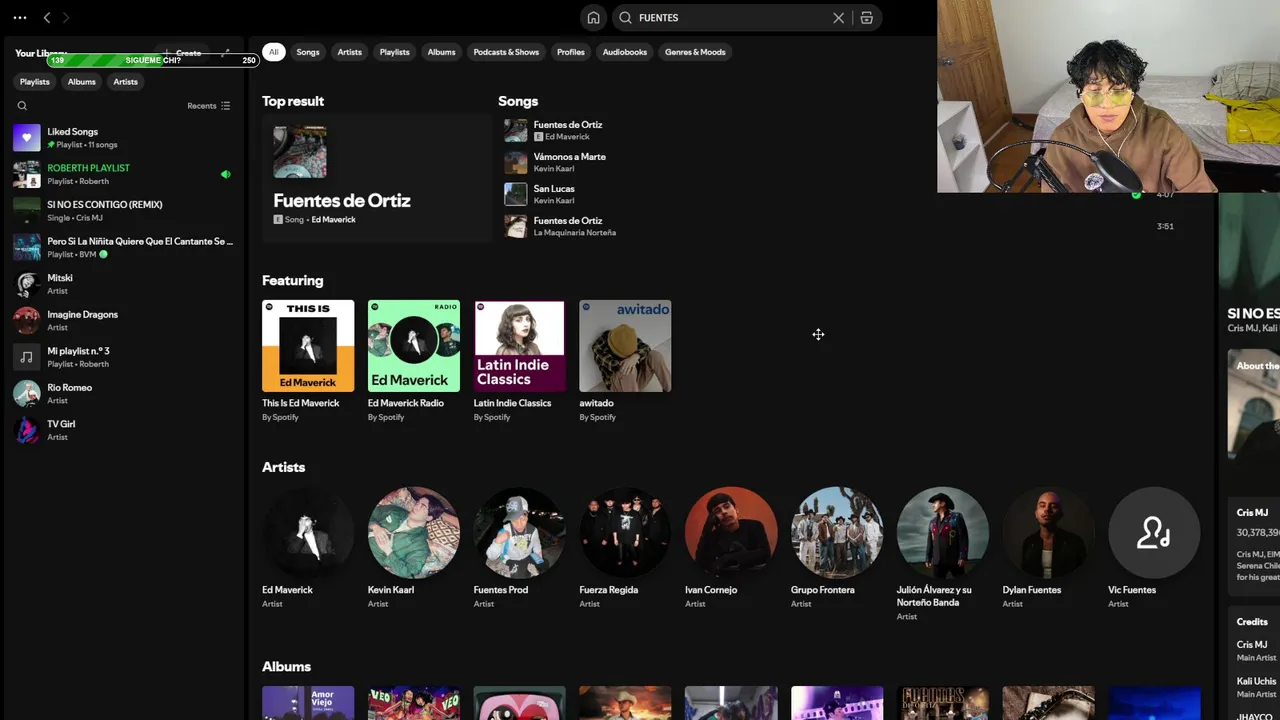Open Liked Songs playlist
1280x720 pixels.
pos(124,138)
